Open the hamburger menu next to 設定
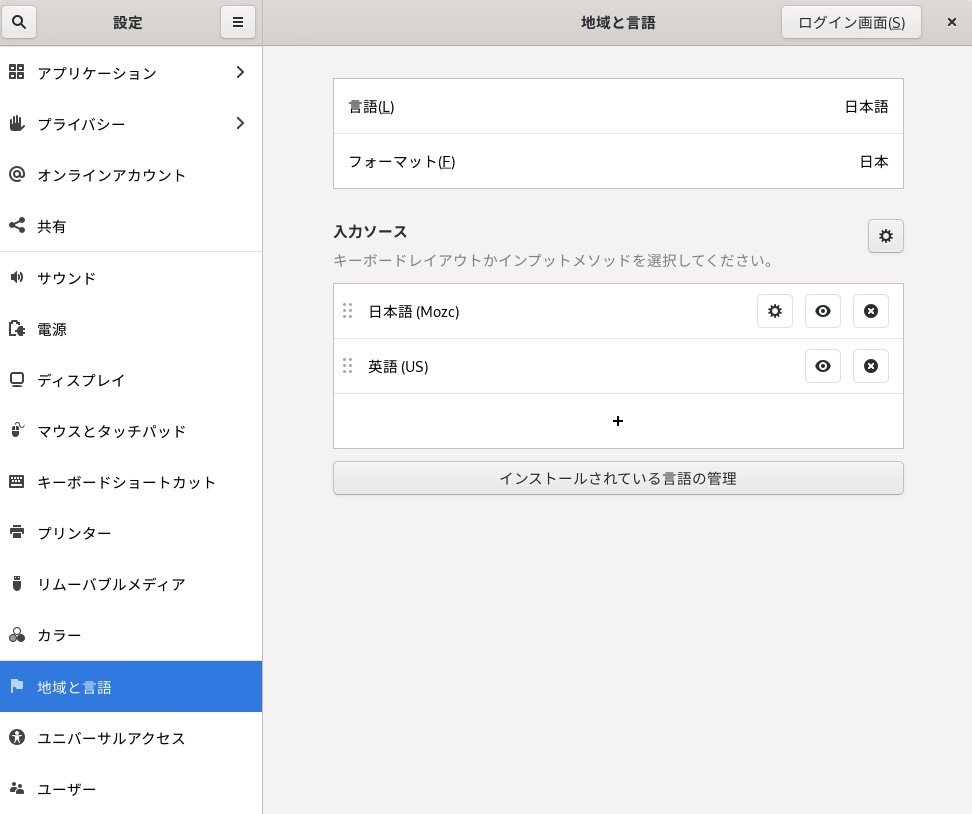 coord(237,22)
